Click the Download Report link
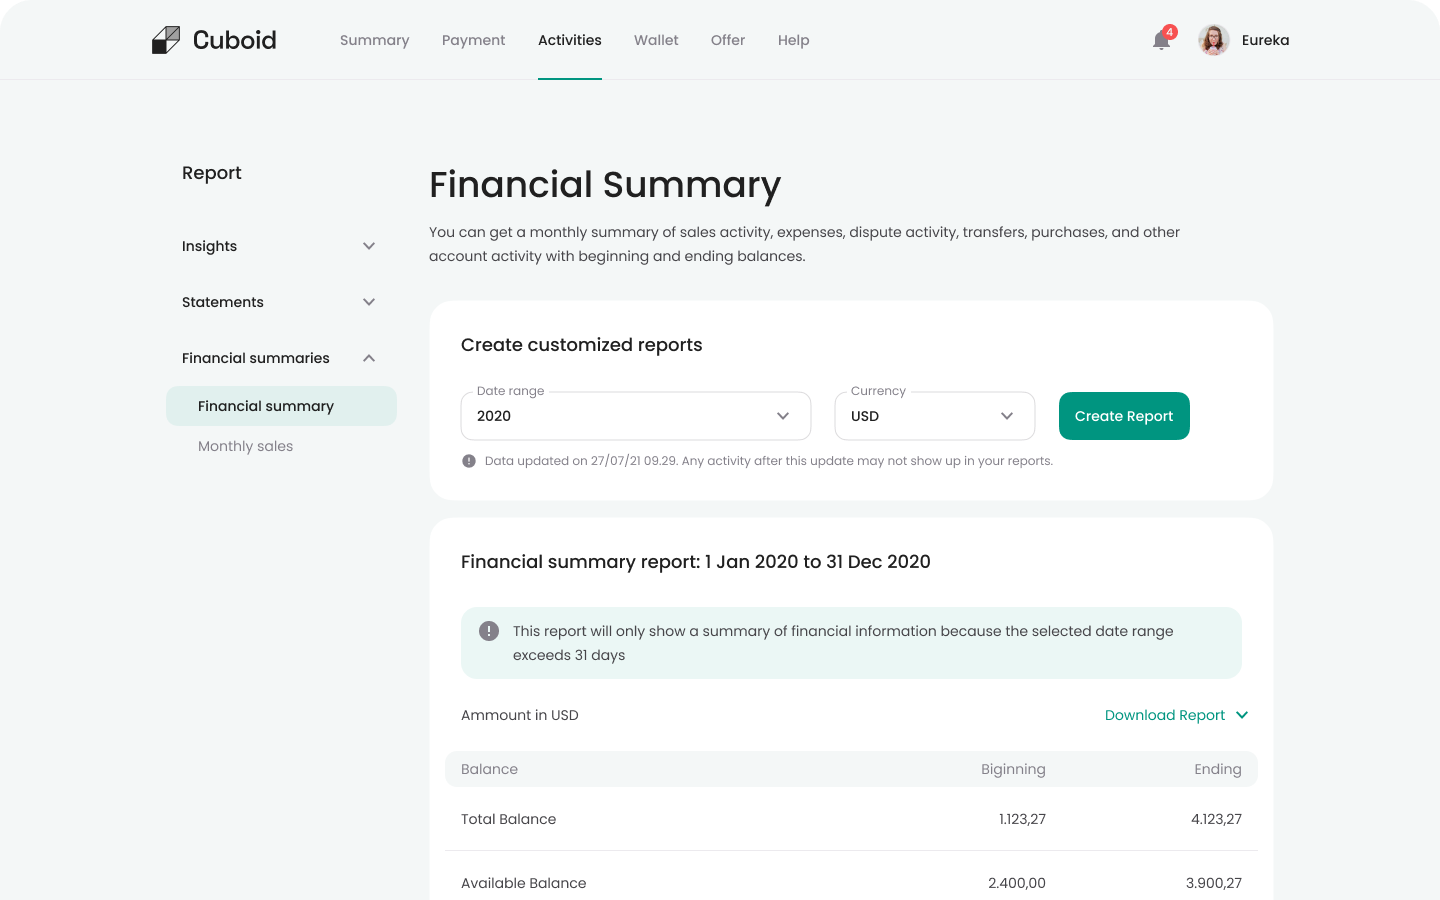Image resolution: width=1440 pixels, height=900 pixels. 1164,715
